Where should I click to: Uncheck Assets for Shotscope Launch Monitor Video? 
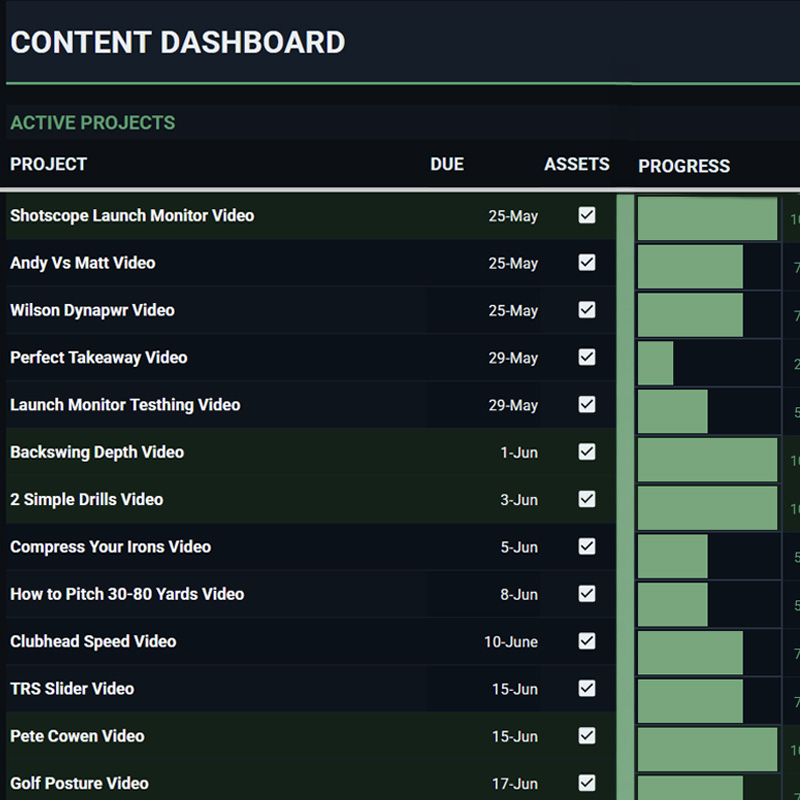point(587,215)
